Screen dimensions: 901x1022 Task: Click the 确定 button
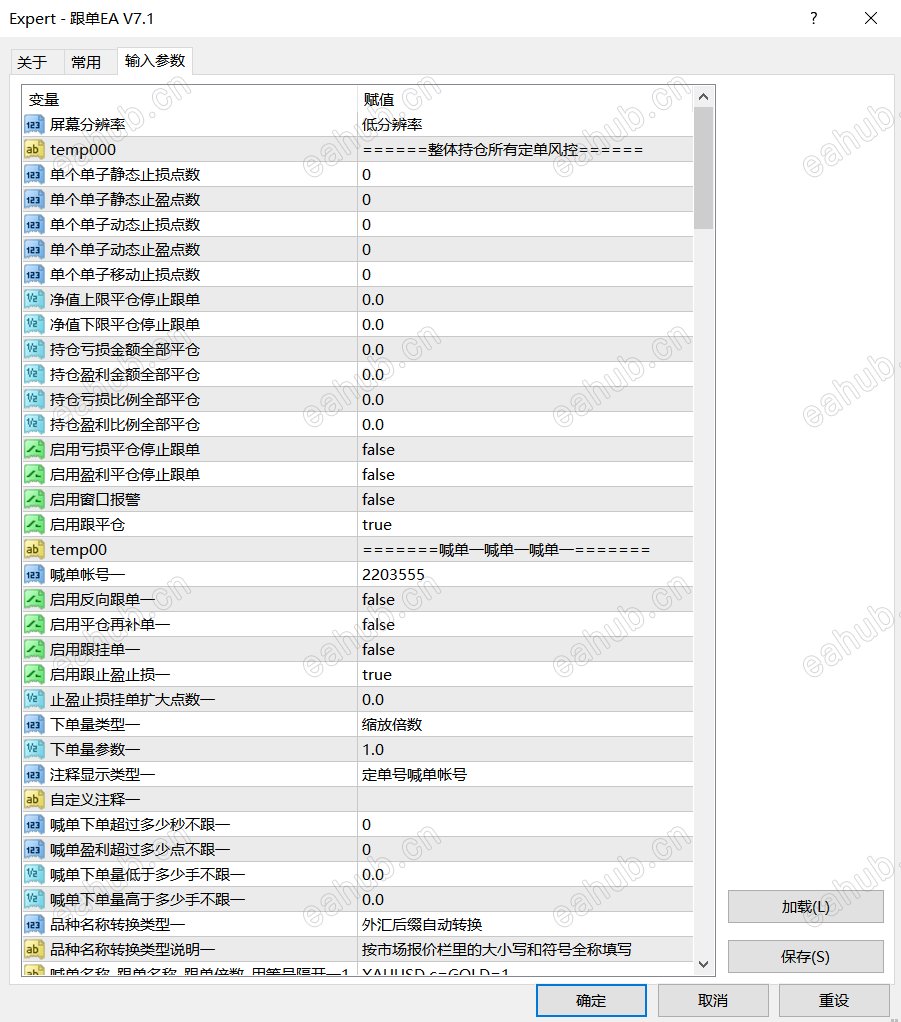[x=591, y=1000]
